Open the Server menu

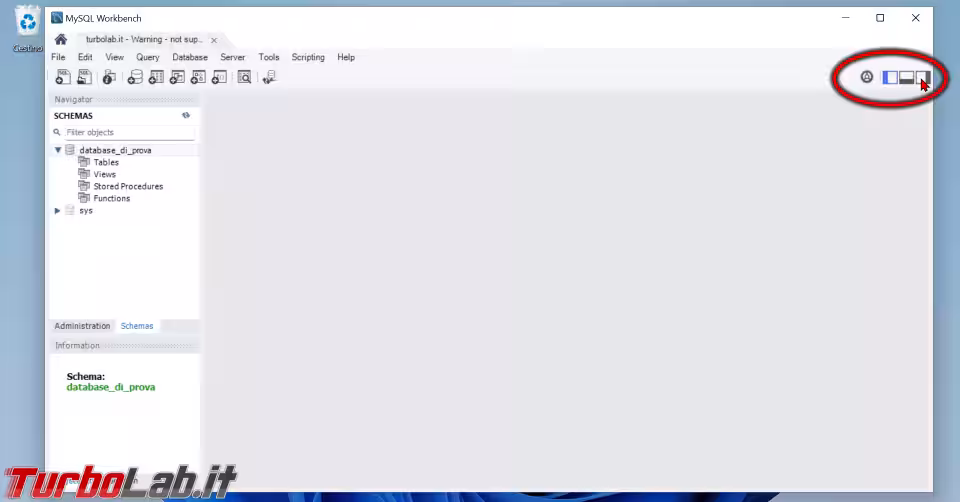pyautogui.click(x=233, y=57)
